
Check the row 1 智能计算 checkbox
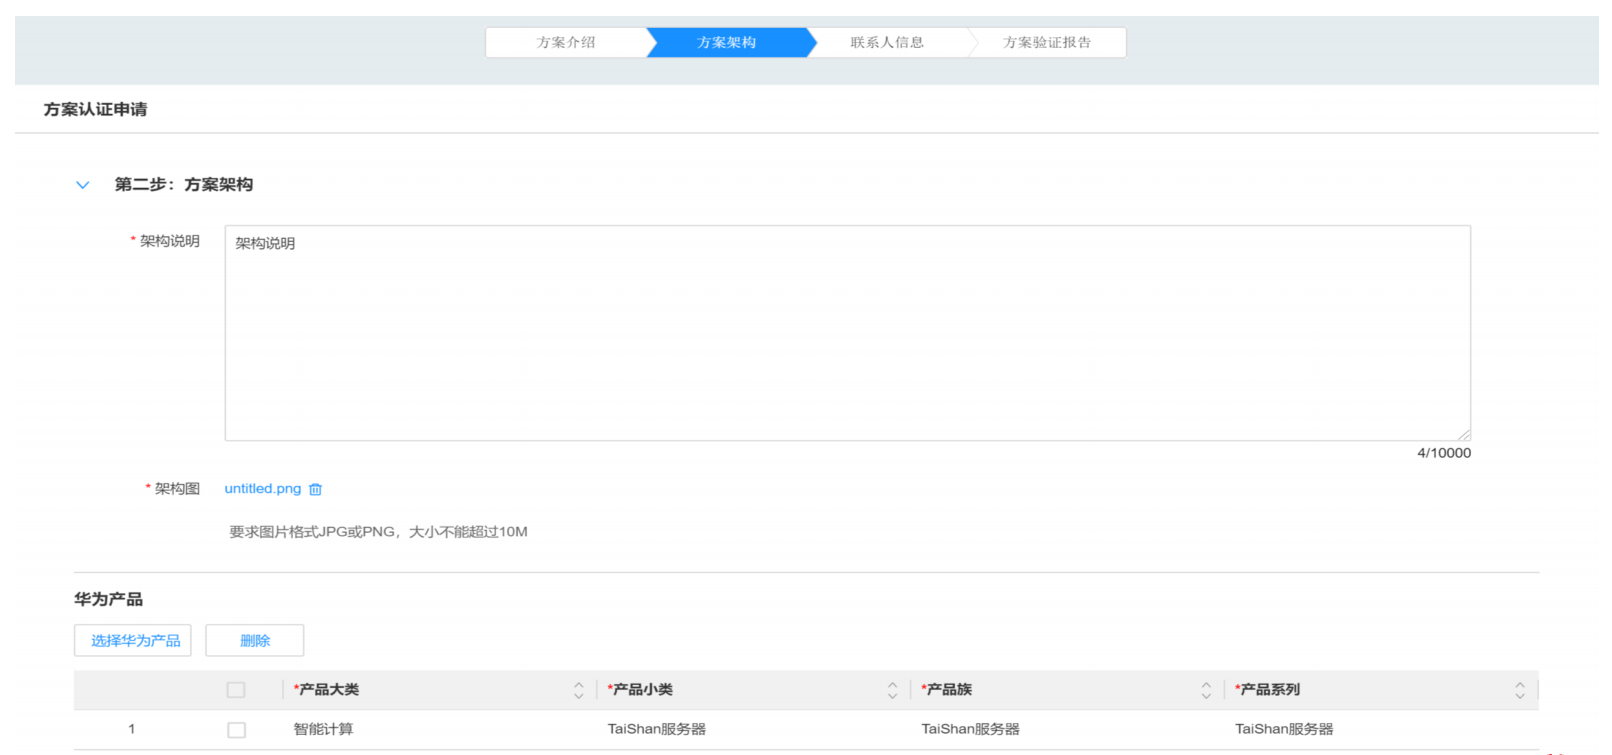pyautogui.click(x=236, y=730)
